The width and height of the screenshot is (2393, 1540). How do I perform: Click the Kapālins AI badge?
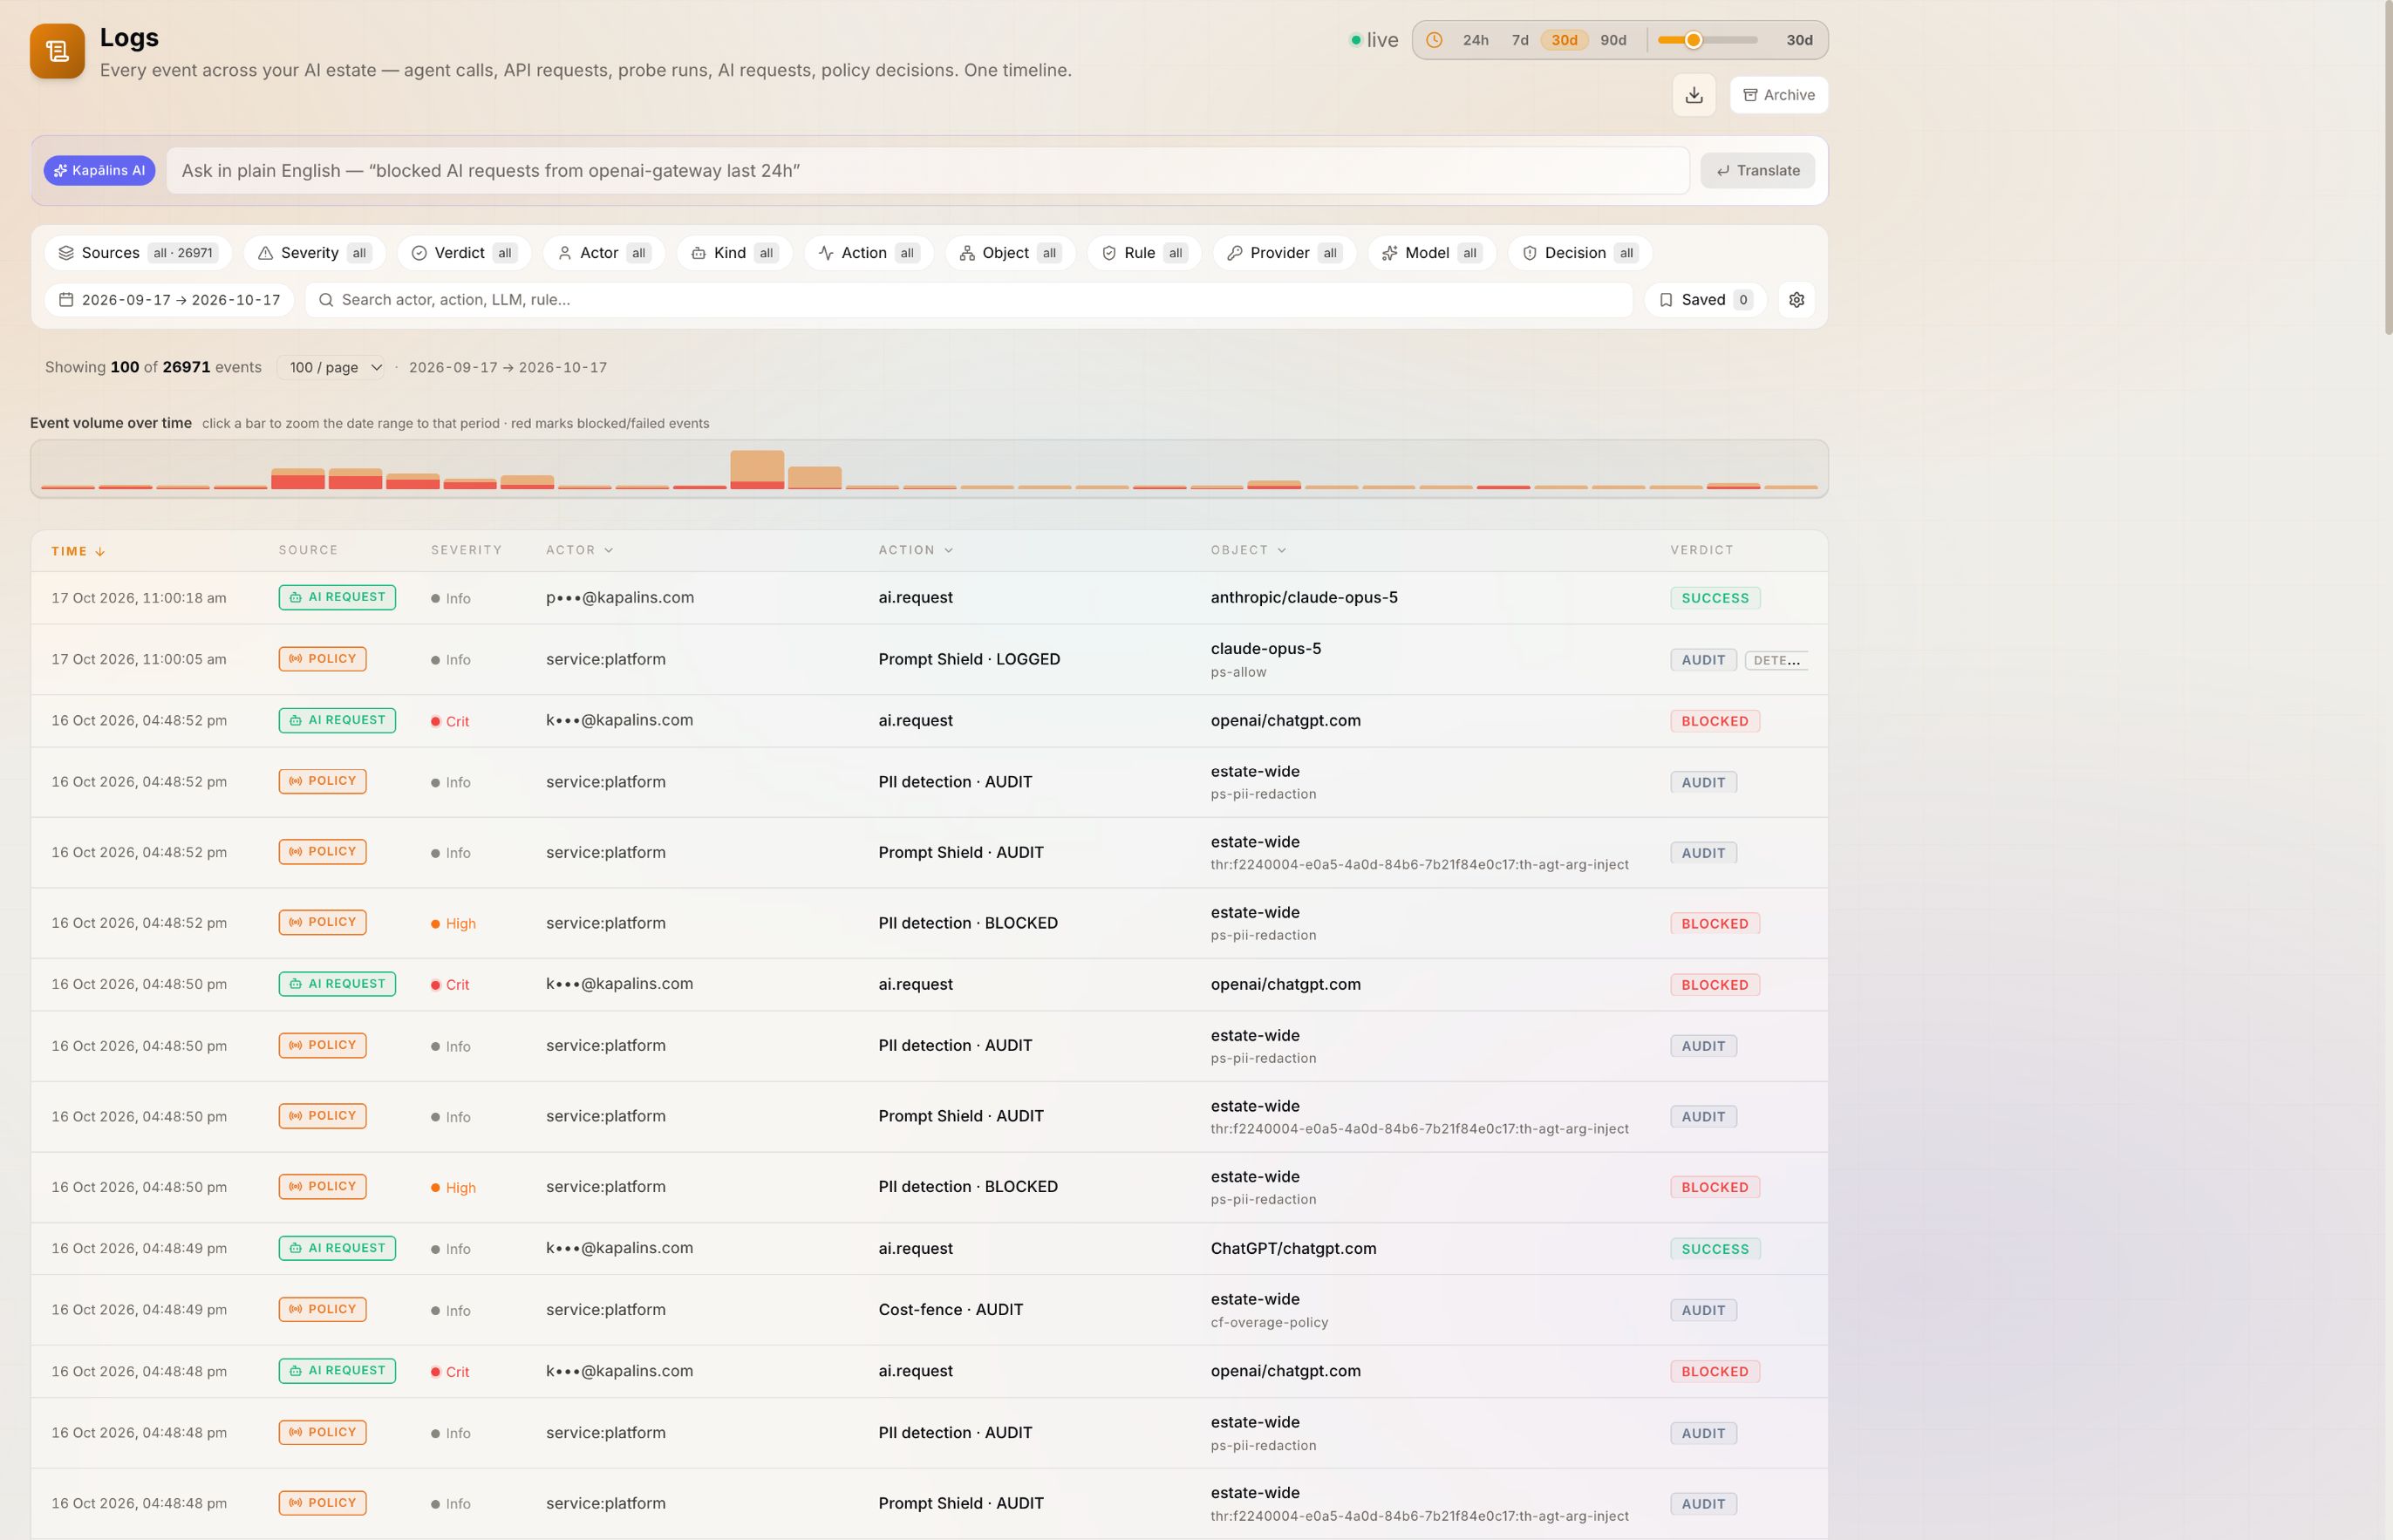pos(99,170)
